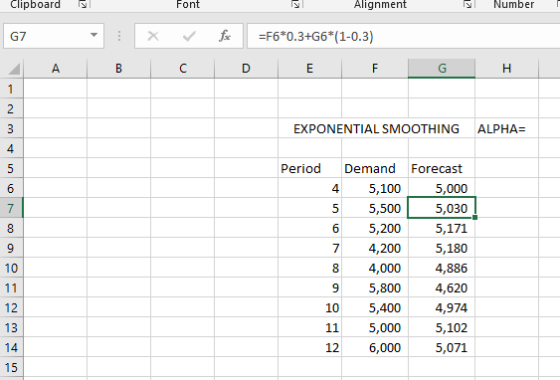The width and height of the screenshot is (560, 380).
Task: Click the formula bar options dots handle
Action: click(119, 36)
